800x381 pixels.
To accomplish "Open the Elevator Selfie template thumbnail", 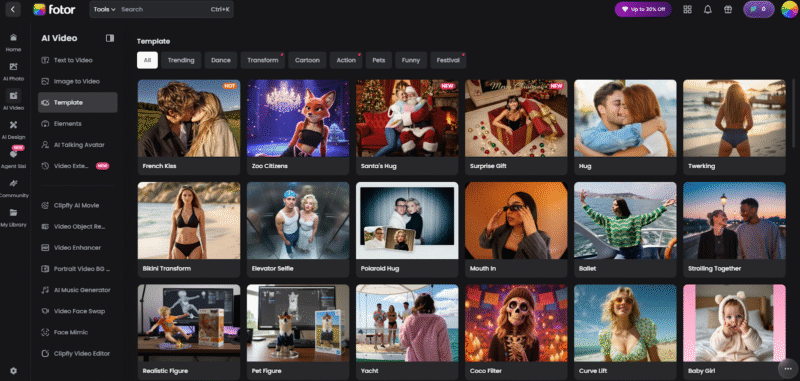I will click(298, 221).
